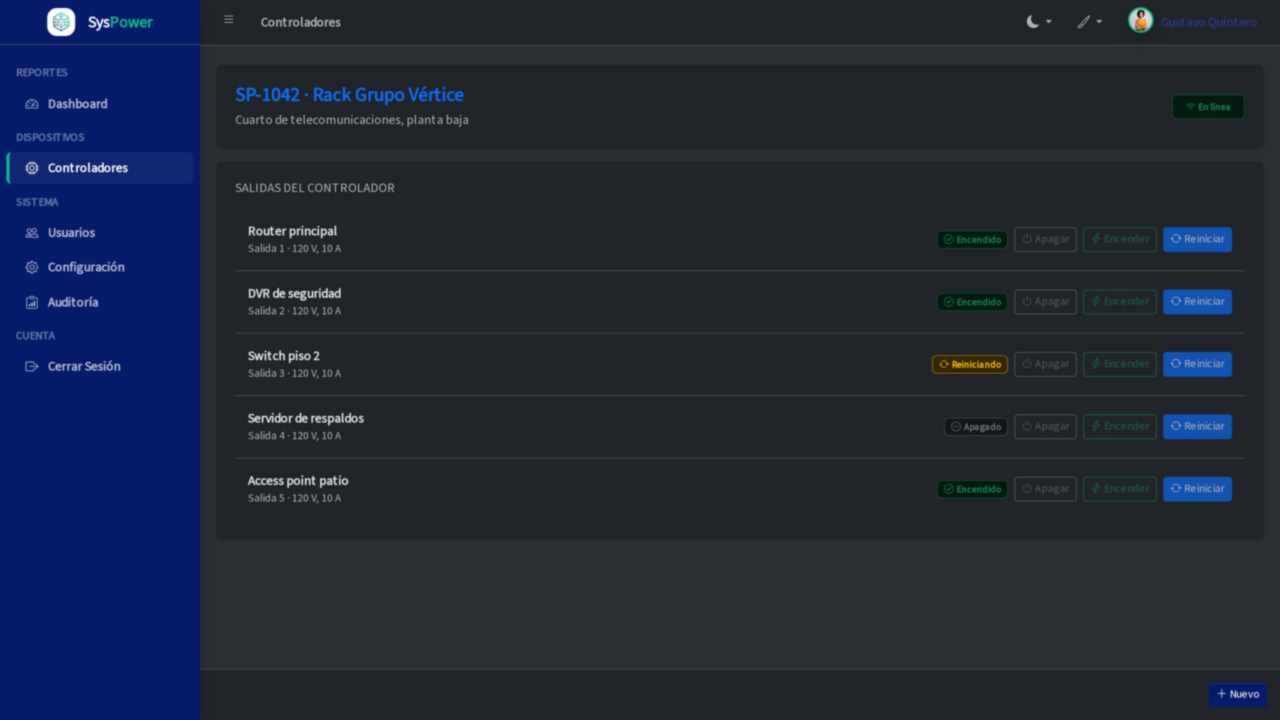Turn off the Router principal outlet
Viewport: 1280px width, 720px height.
coord(1045,240)
